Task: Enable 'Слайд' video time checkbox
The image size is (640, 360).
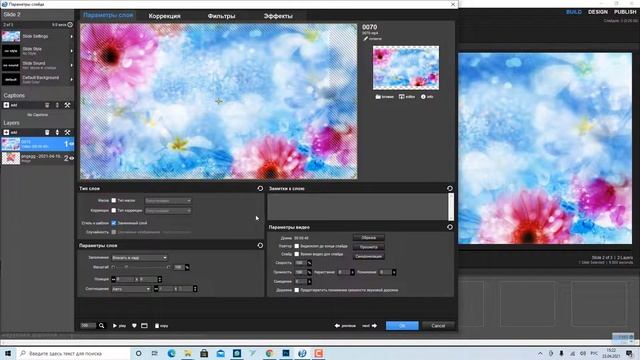Action: 297,254
